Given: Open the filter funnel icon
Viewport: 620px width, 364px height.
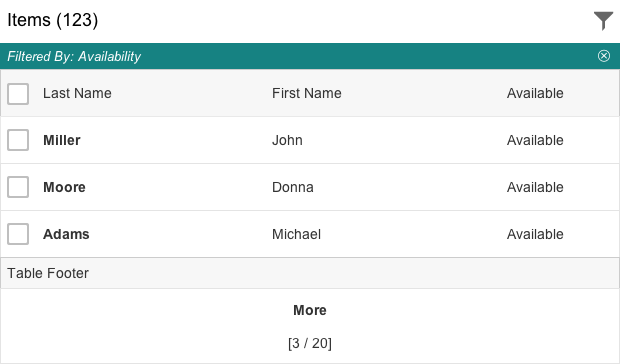Looking at the screenshot, I should click(x=603, y=21).
